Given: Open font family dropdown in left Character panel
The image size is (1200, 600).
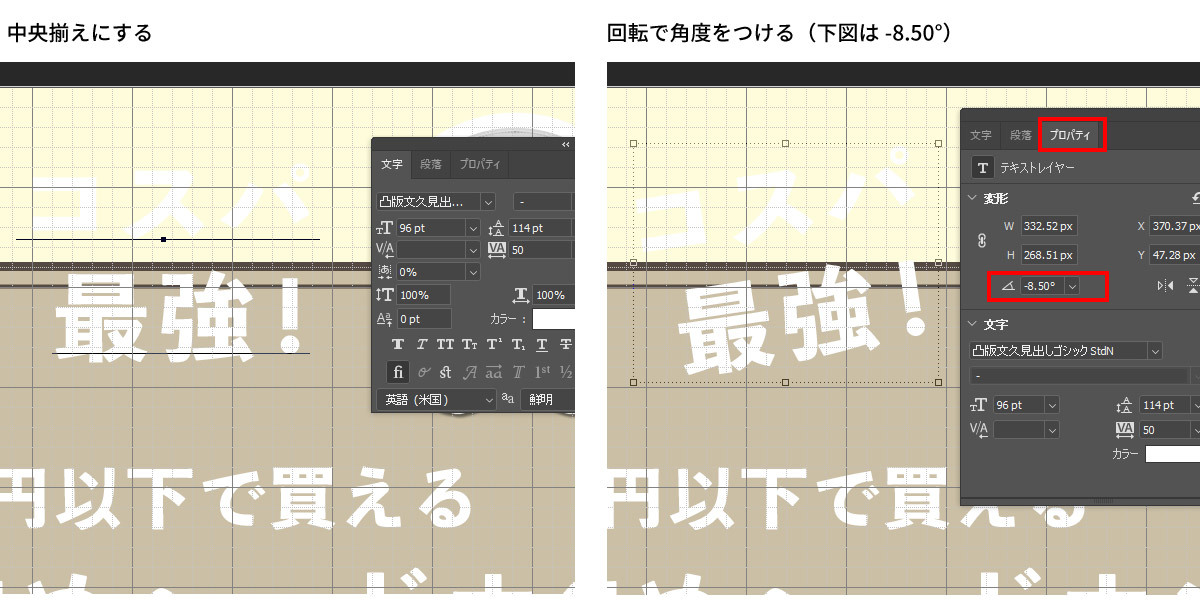Looking at the screenshot, I should click(x=487, y=202).
